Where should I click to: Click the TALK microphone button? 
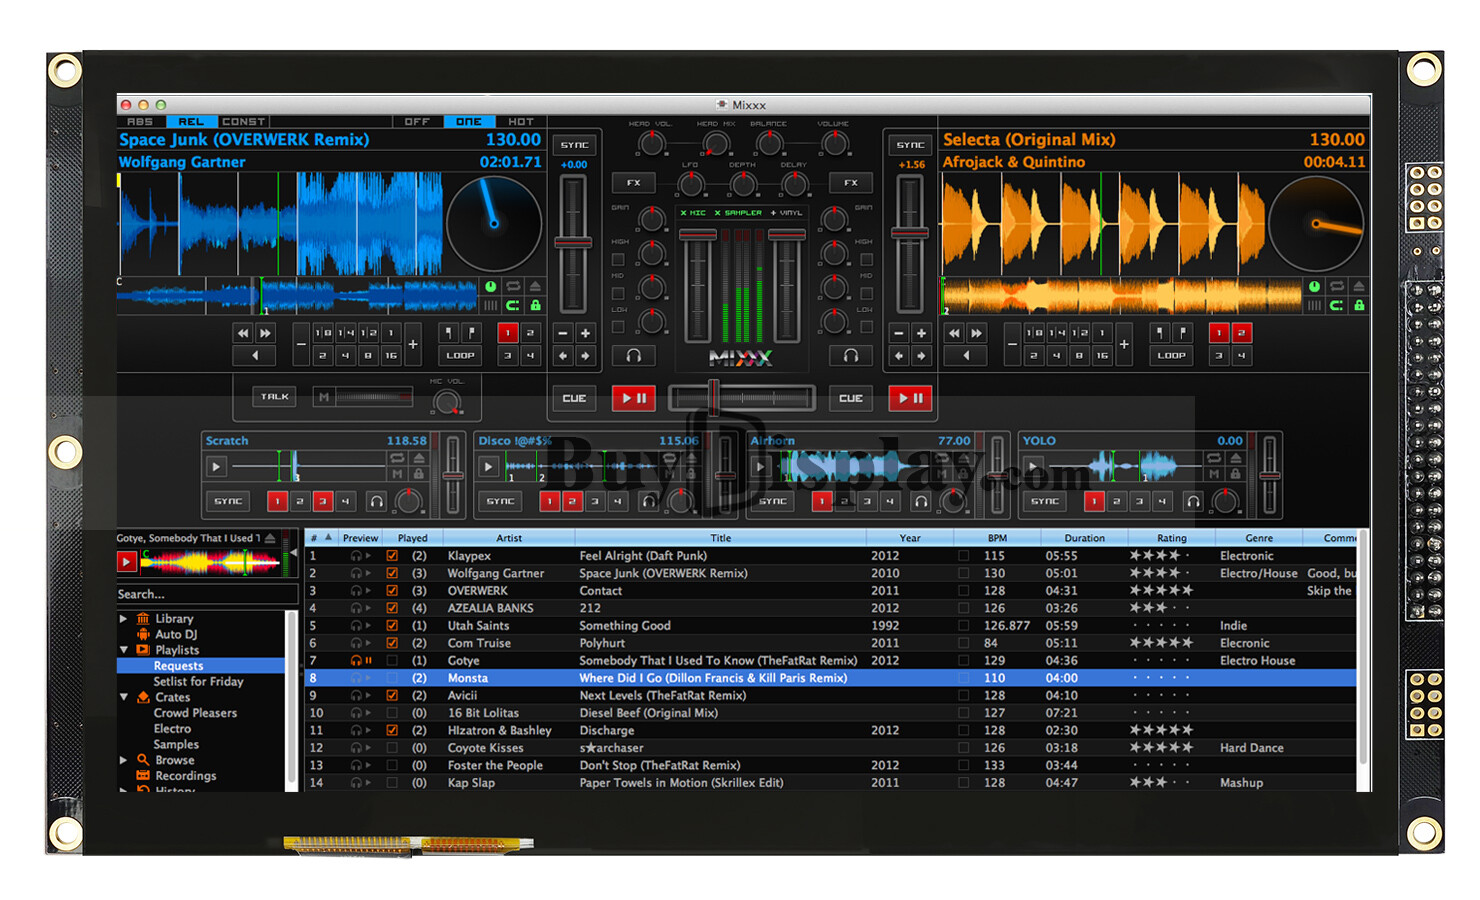pos(275,397)
